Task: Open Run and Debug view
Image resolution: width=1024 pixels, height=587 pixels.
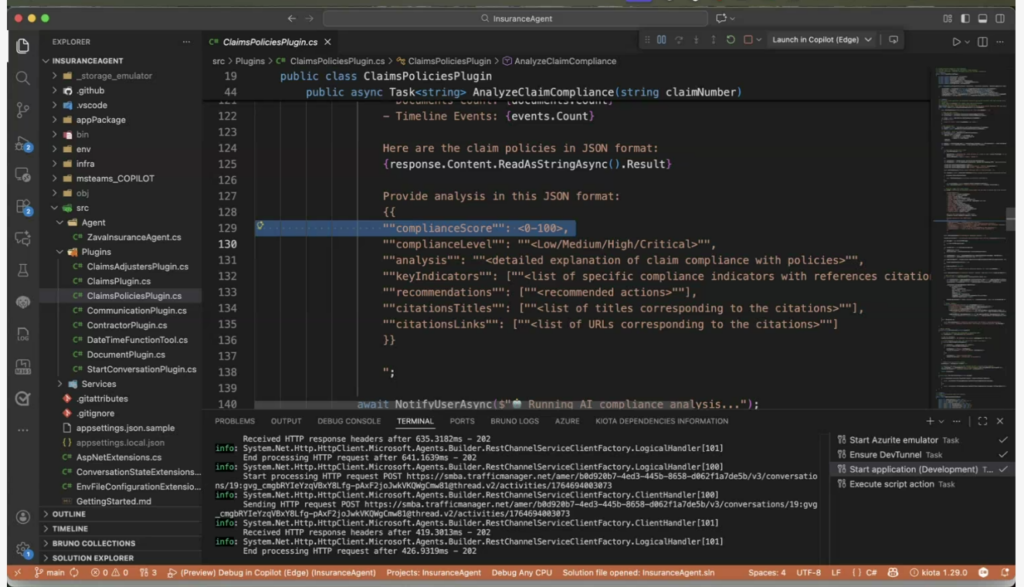Action: point(22,144)
